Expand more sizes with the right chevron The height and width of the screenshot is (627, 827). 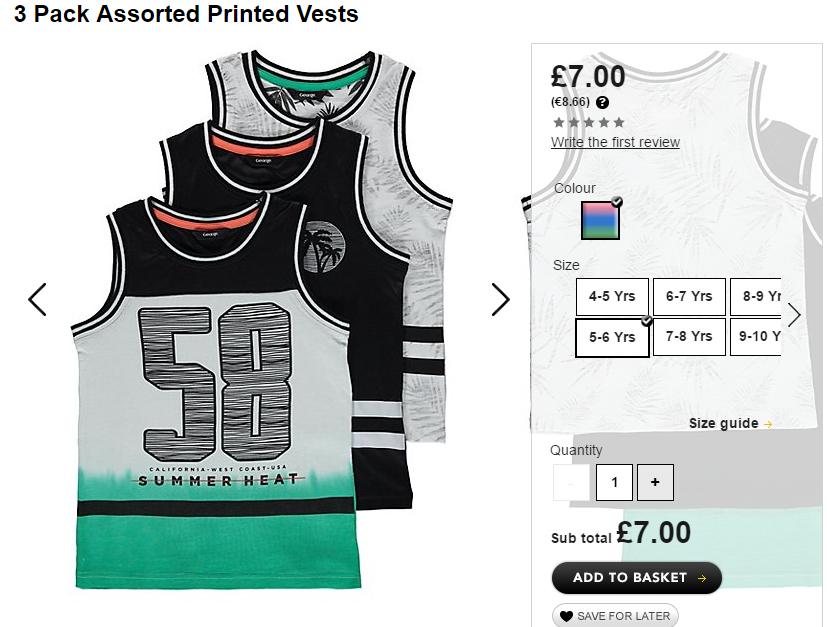click(x=794, y=315)
